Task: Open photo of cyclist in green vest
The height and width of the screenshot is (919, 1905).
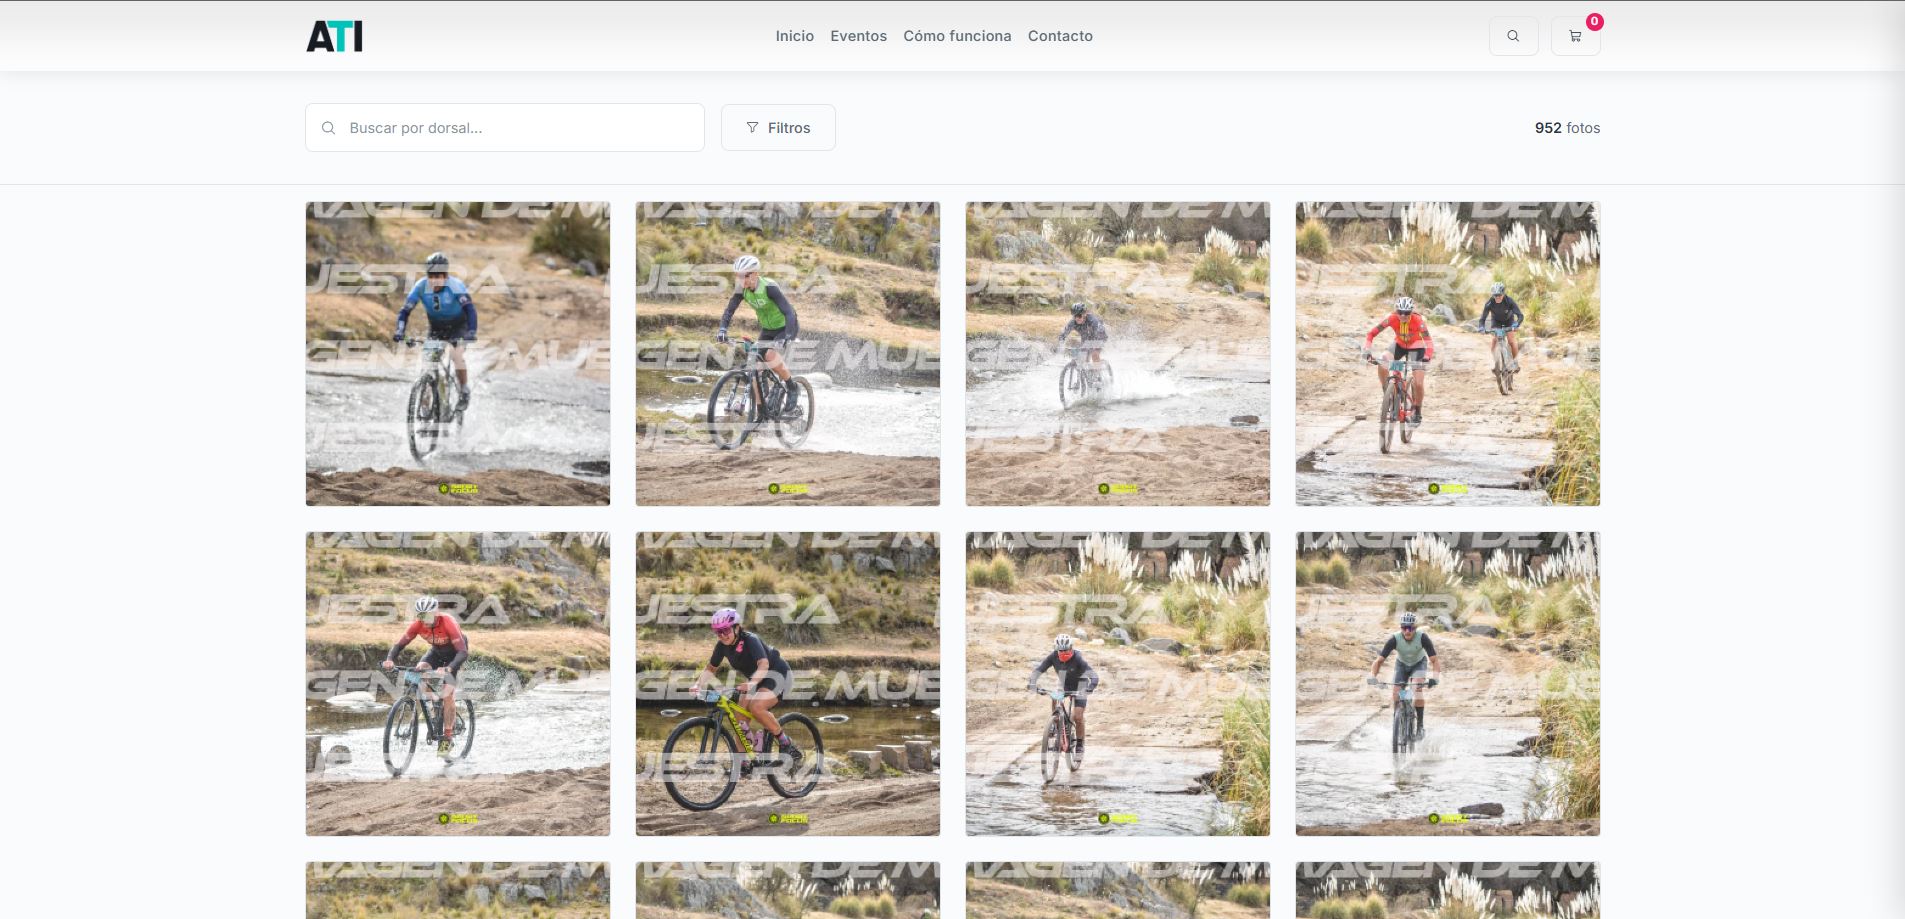Action: pyautogui.click(x=788, y=354)
